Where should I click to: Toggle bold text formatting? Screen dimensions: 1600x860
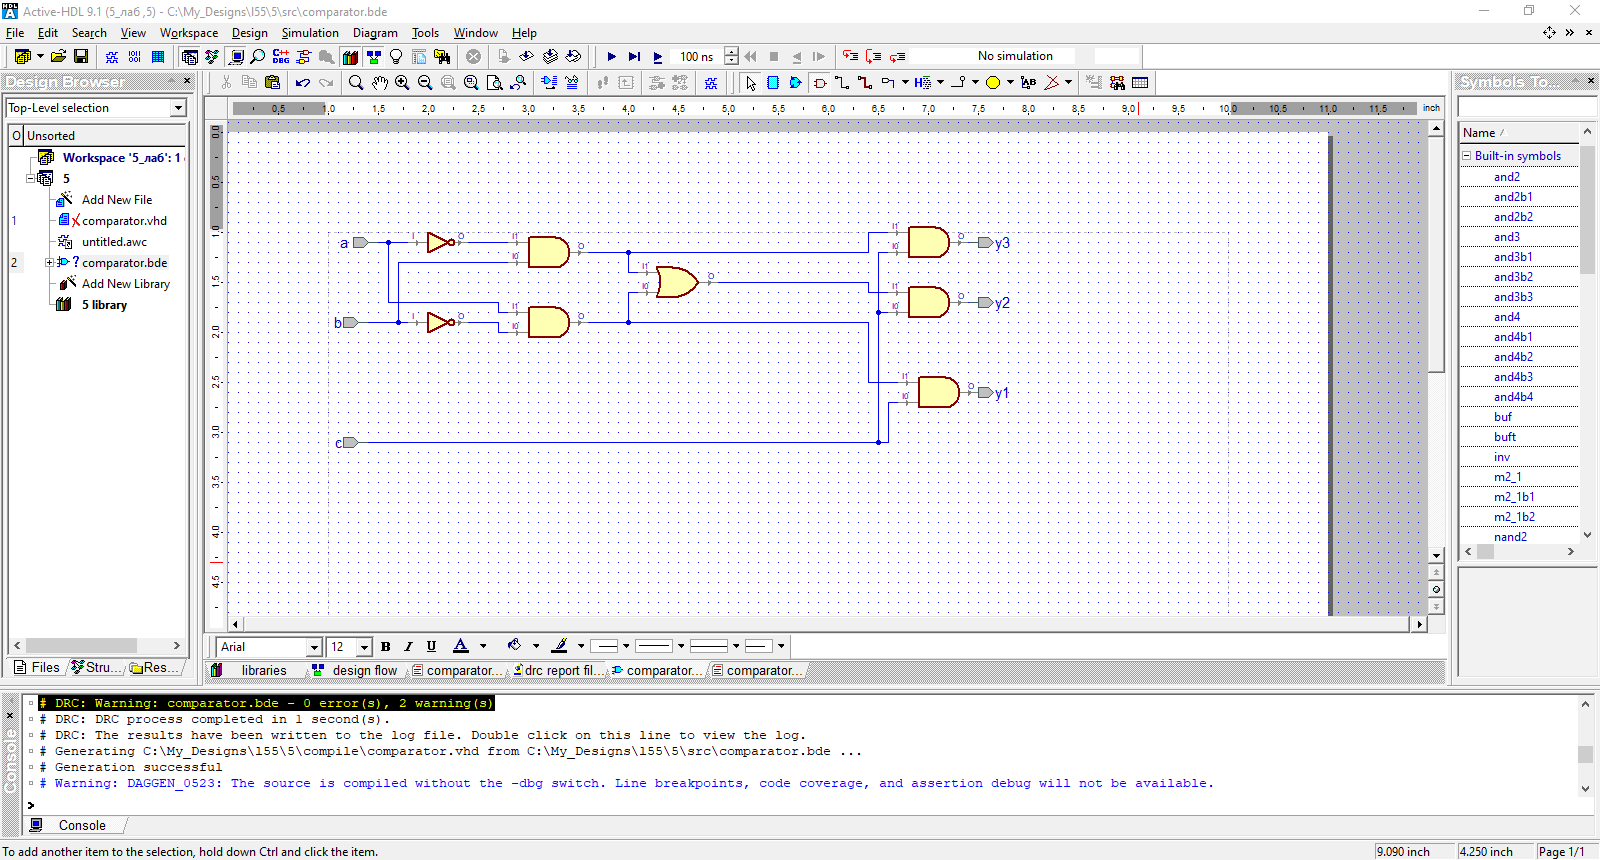[x=385, y=647]
